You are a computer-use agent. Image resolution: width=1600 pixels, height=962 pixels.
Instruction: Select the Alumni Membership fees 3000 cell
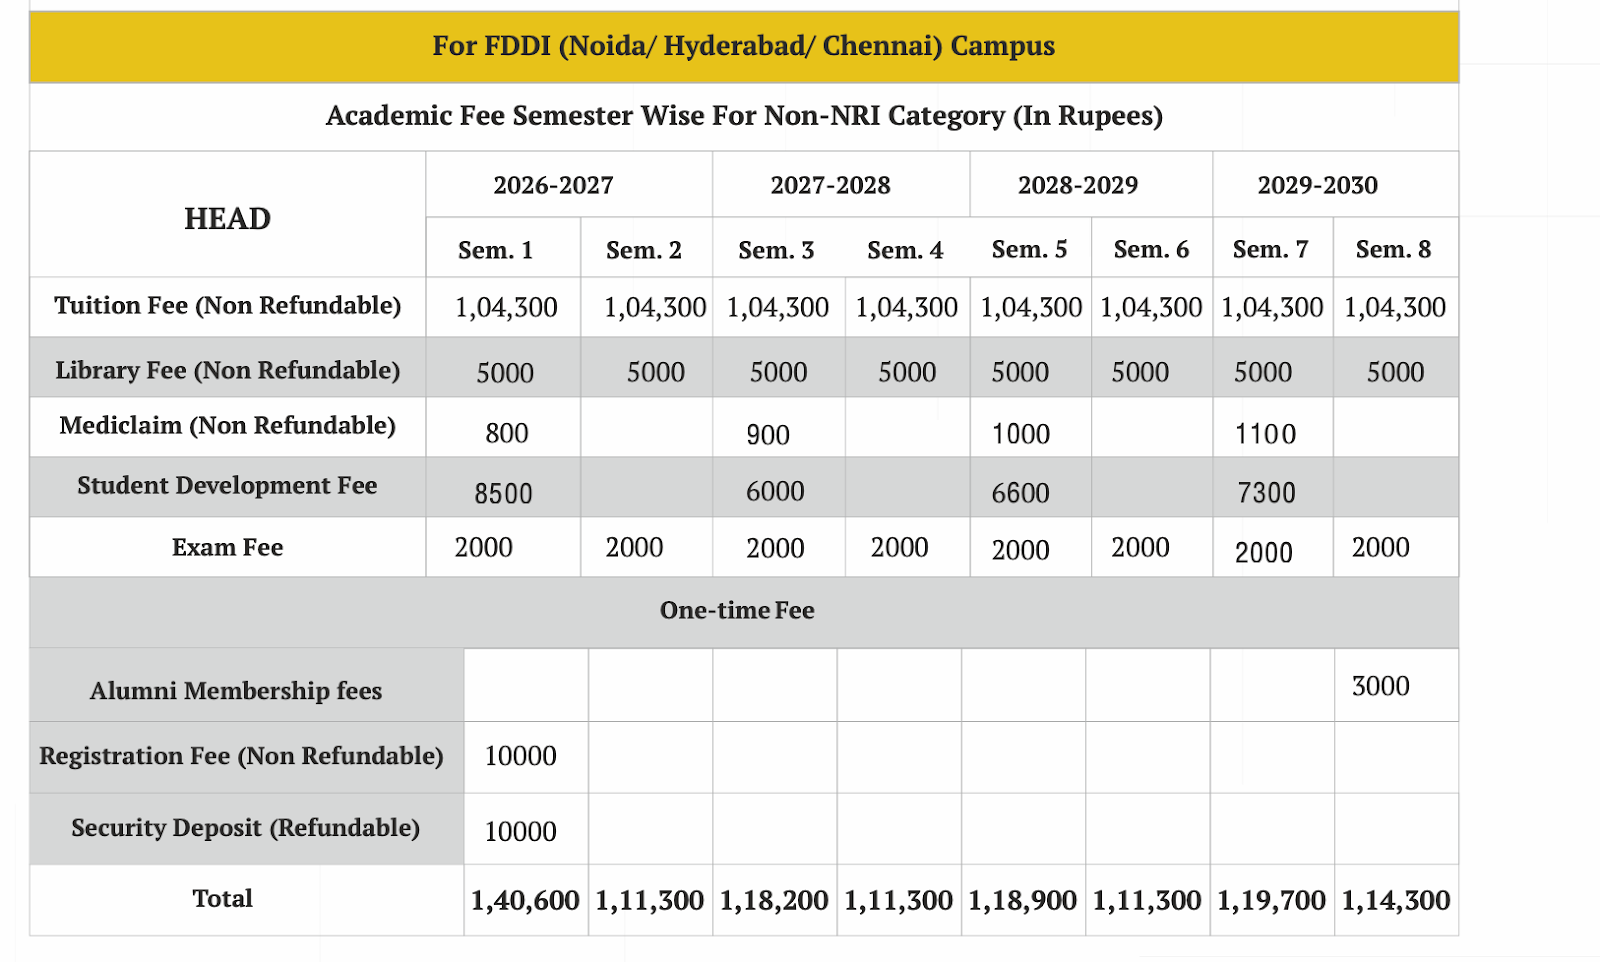point(1380,686)
